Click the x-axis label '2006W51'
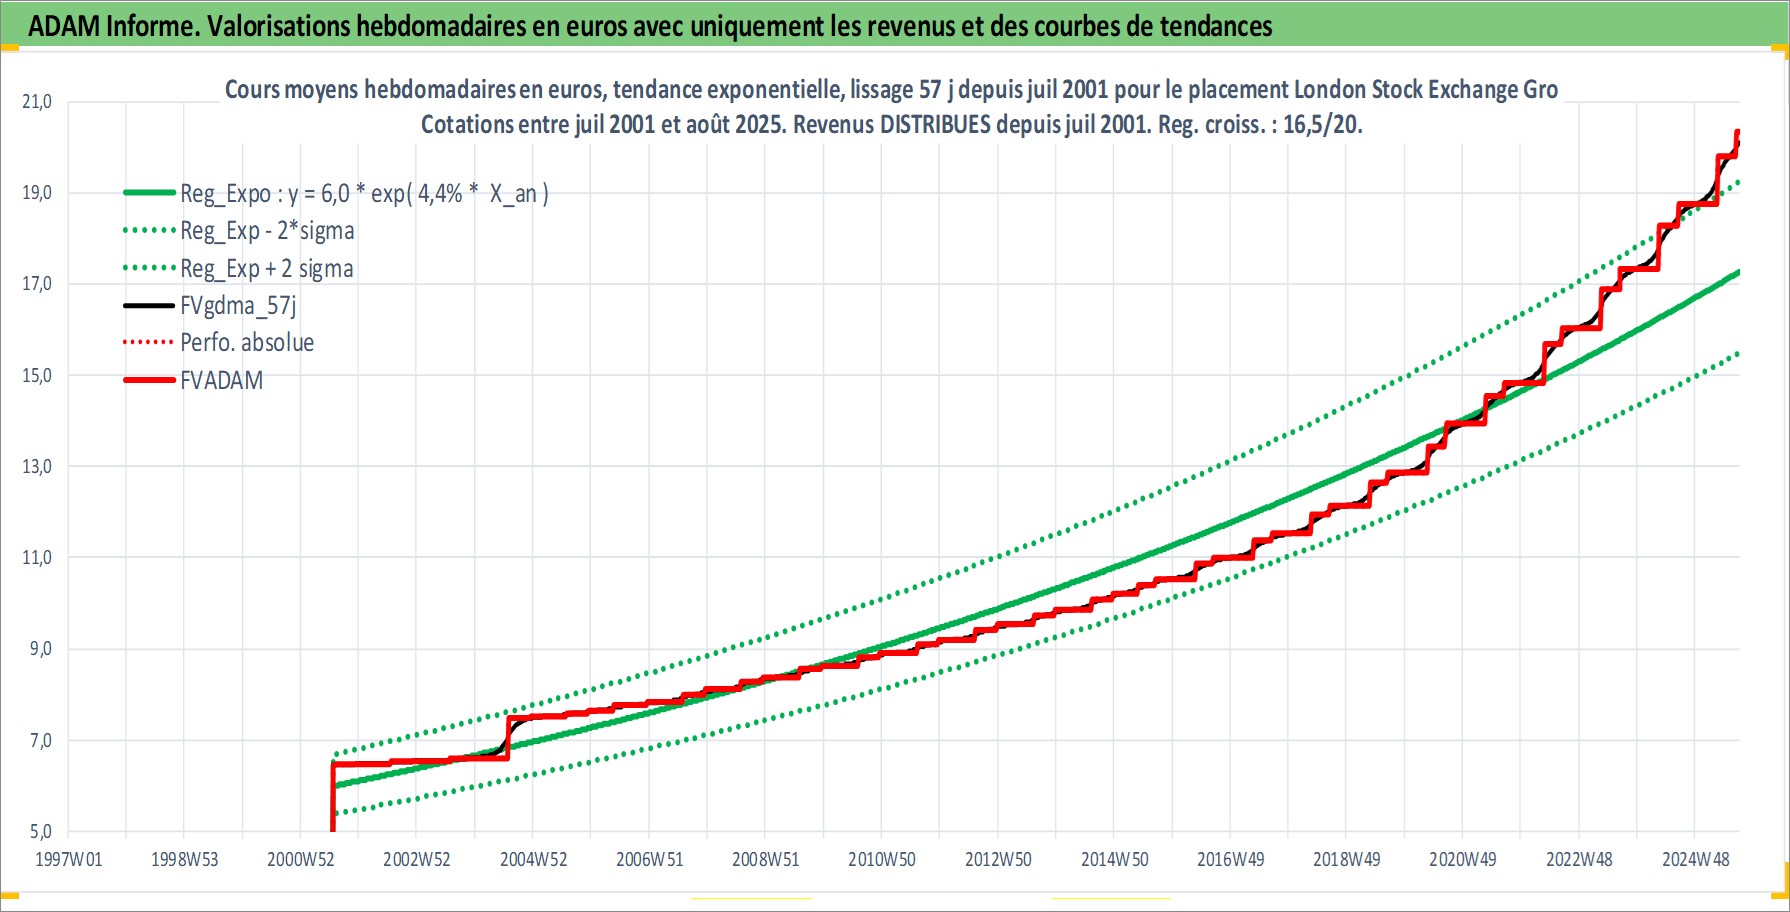 pyautogui.click(x=649, y=859)
